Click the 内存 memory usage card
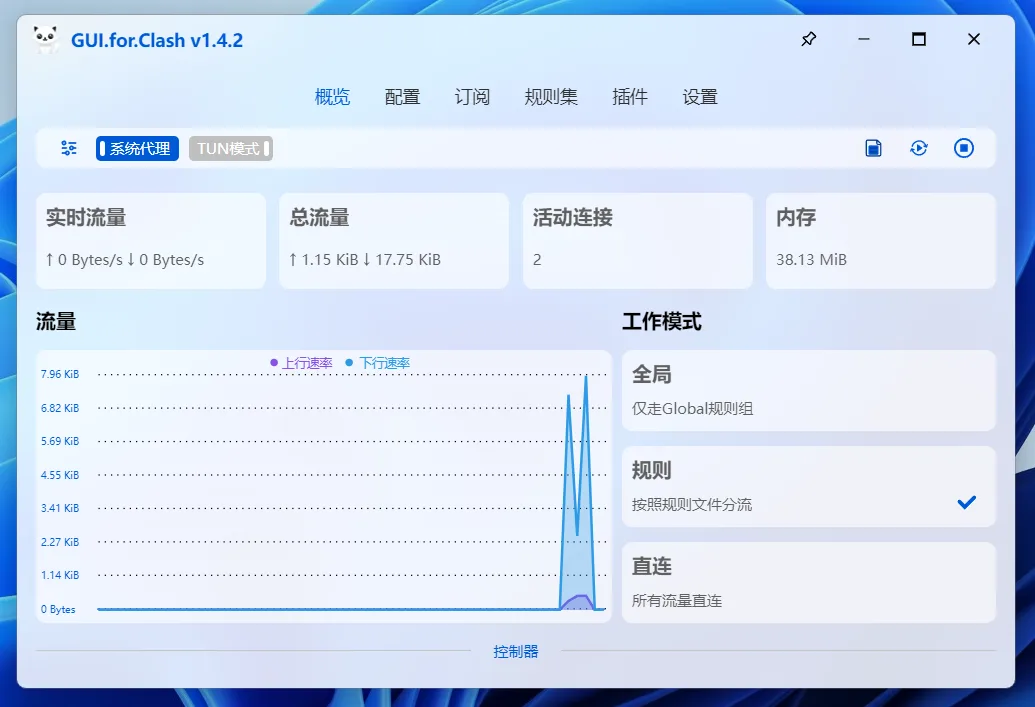 pos(880,240)
